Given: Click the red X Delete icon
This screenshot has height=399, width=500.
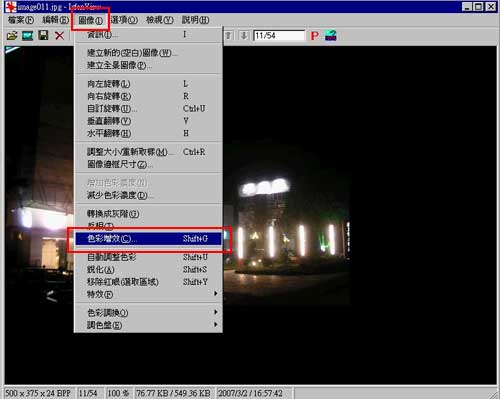Looking at the screenshot, I should pyautogui.click(x=59, y=36).
